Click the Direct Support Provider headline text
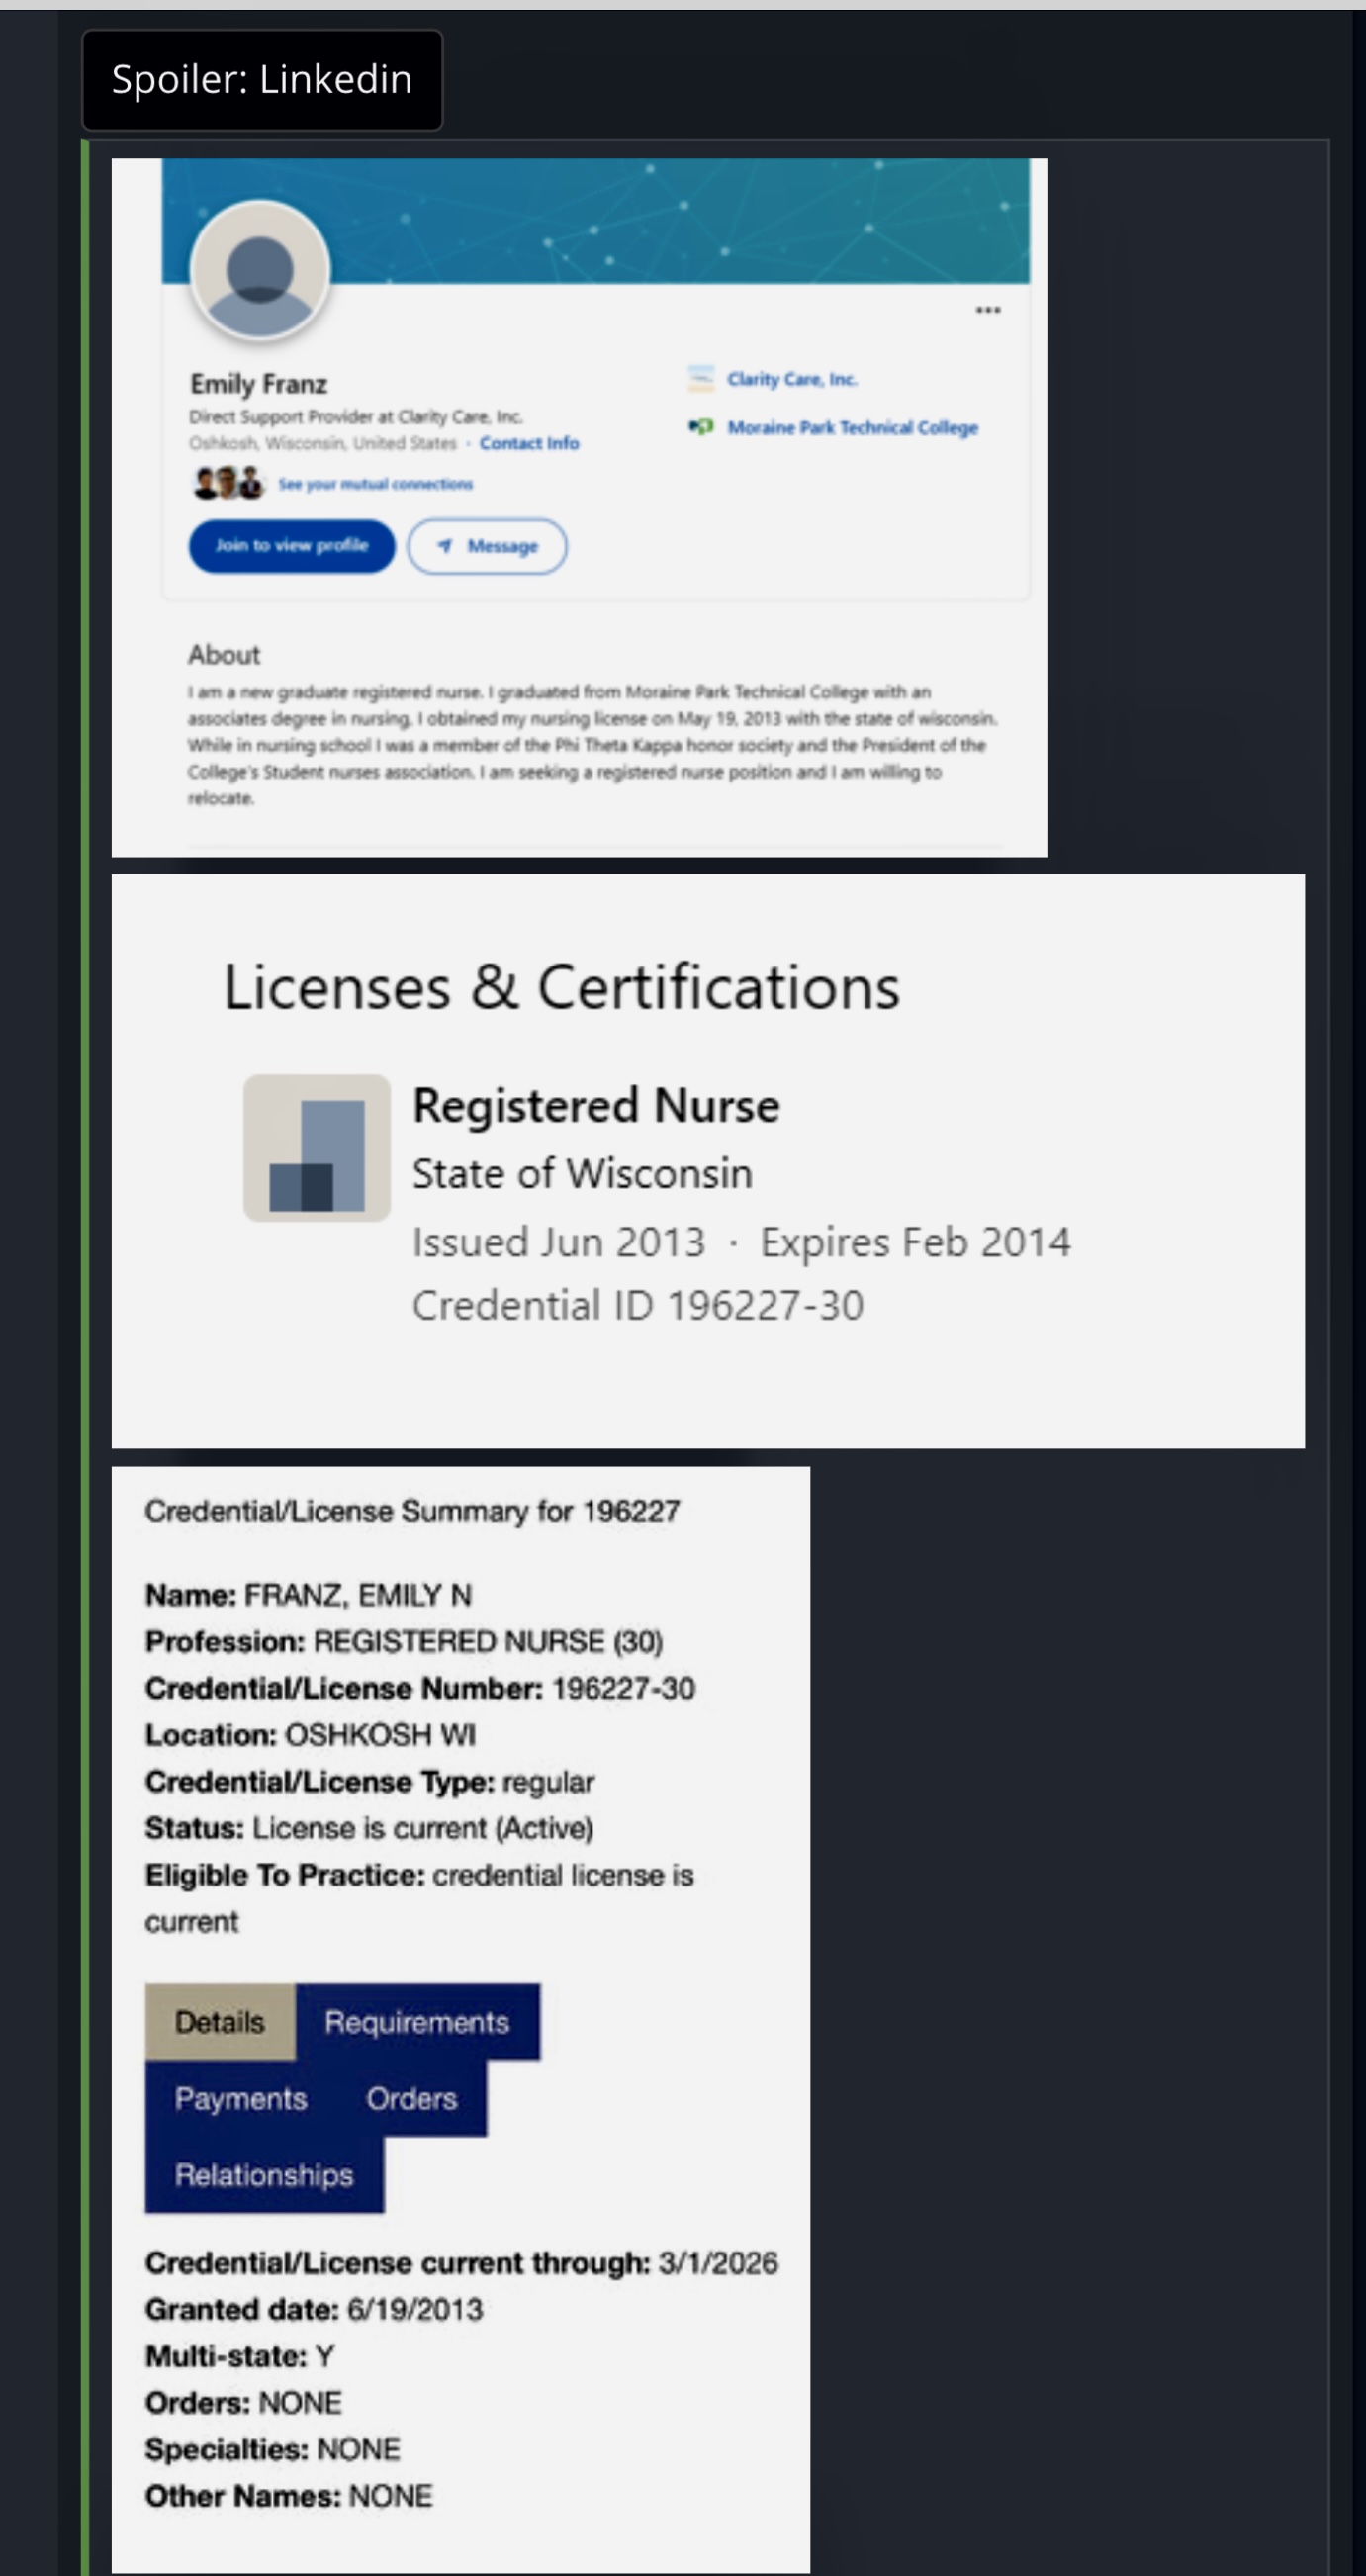The width and height of the screenshot is (1366, 2576). (x=356, y=417)
